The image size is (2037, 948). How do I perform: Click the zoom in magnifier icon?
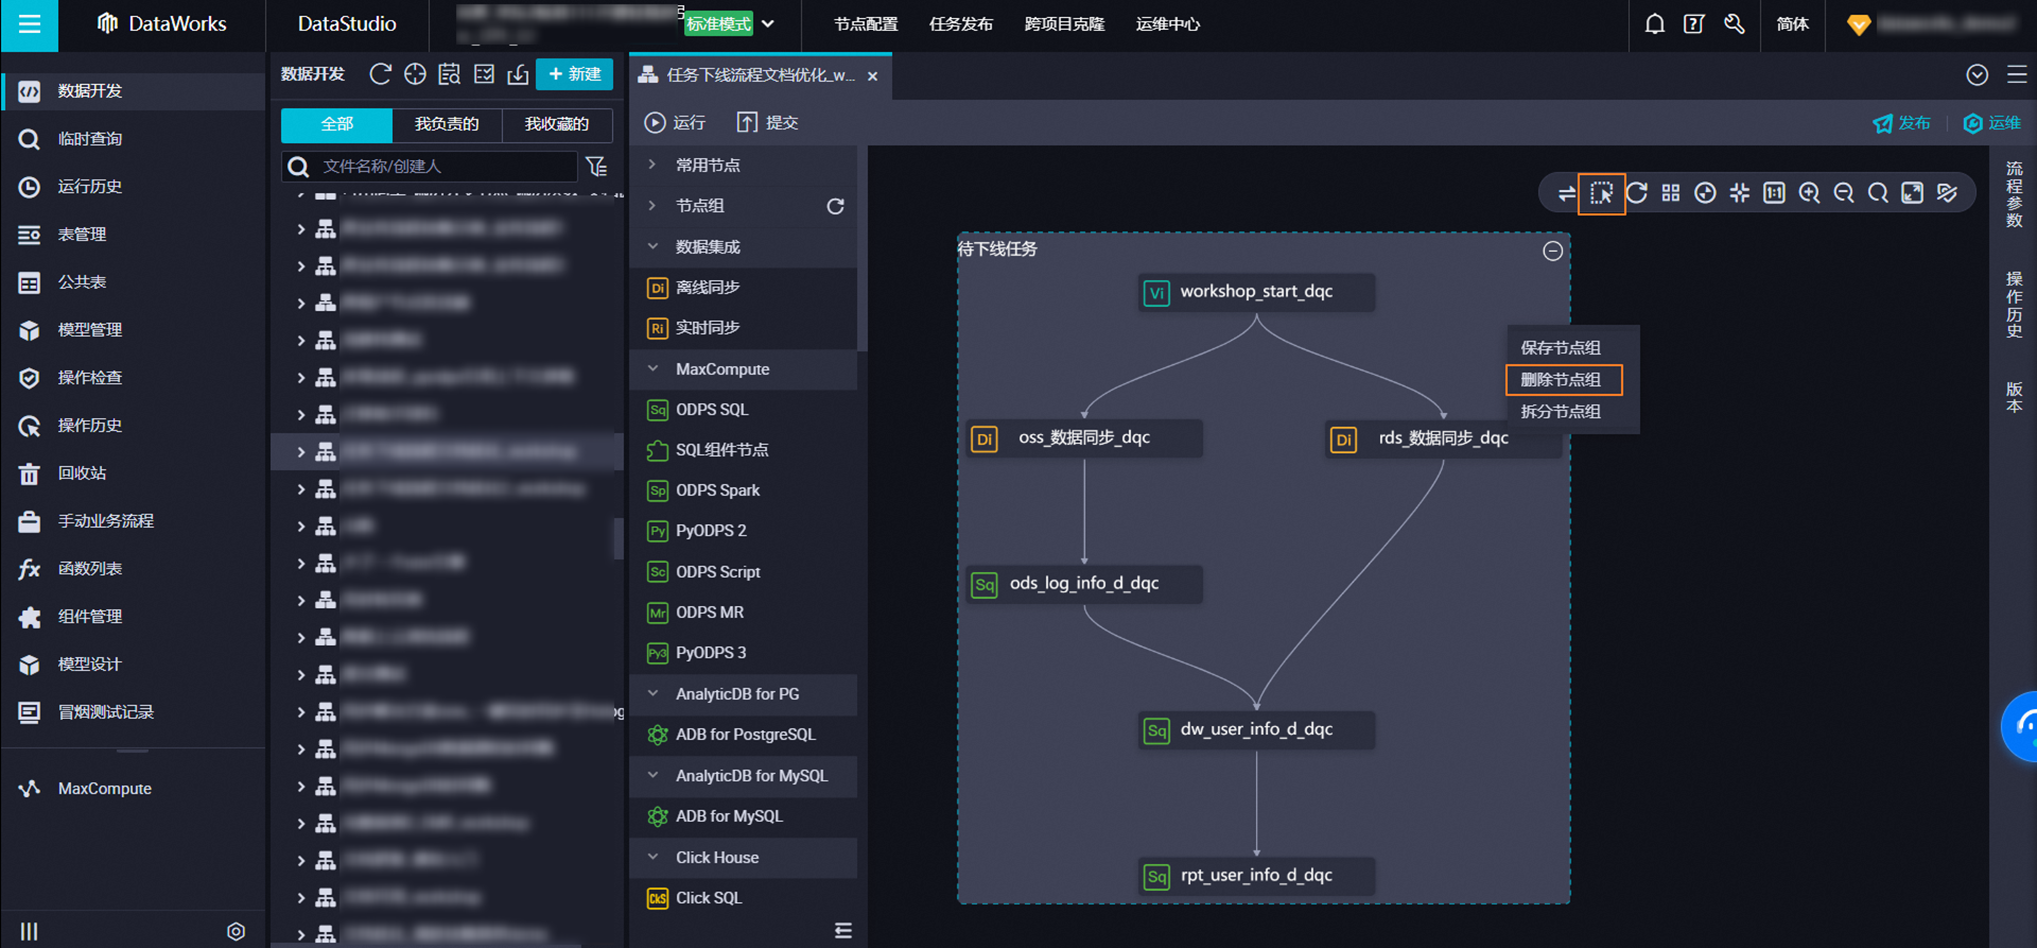click(1809, 193)
